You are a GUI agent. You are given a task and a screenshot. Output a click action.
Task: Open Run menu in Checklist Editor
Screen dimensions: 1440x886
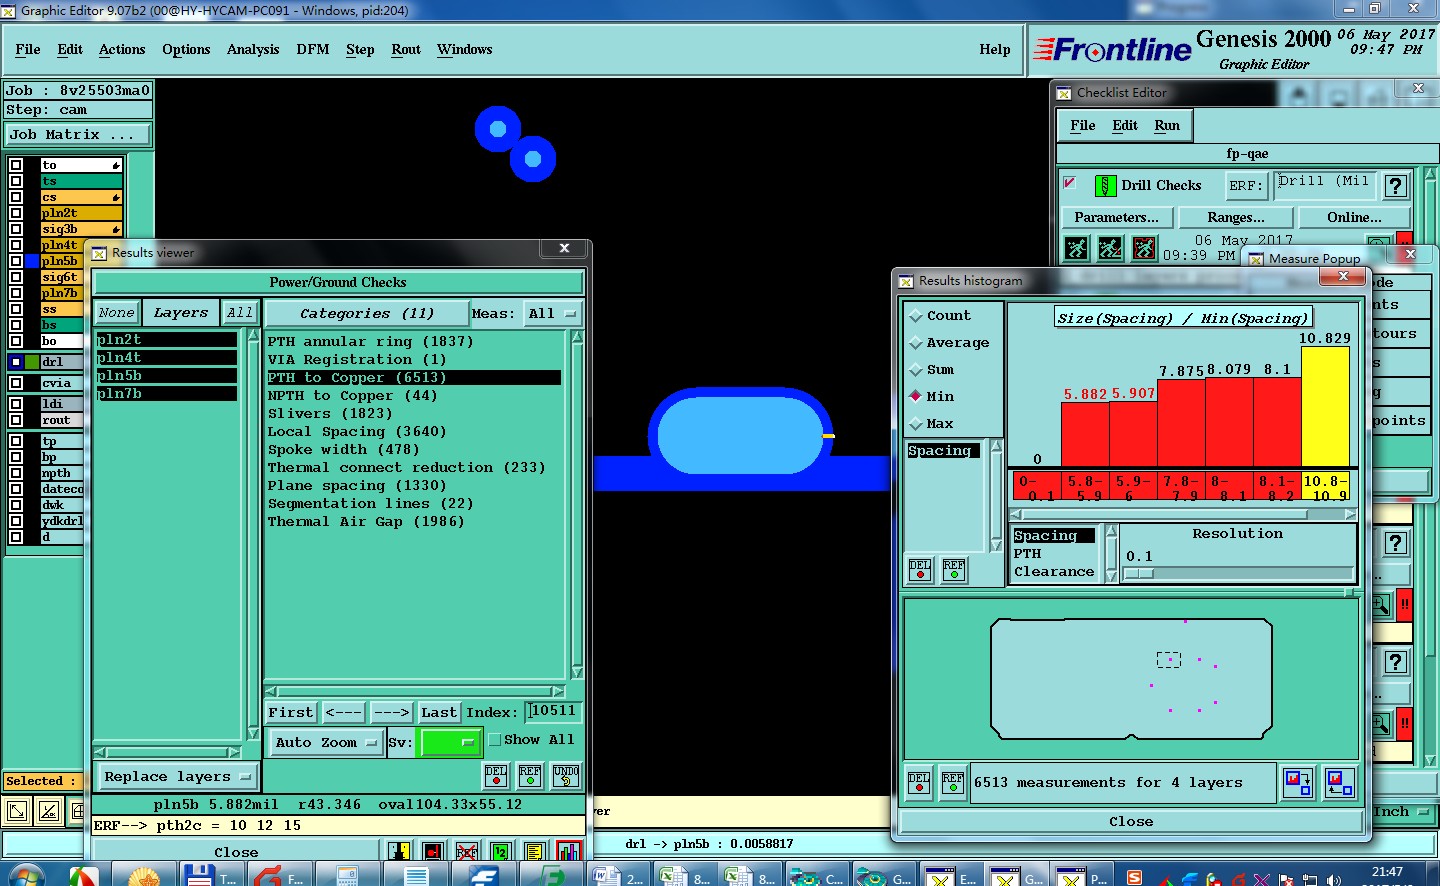pos(1167,125)
